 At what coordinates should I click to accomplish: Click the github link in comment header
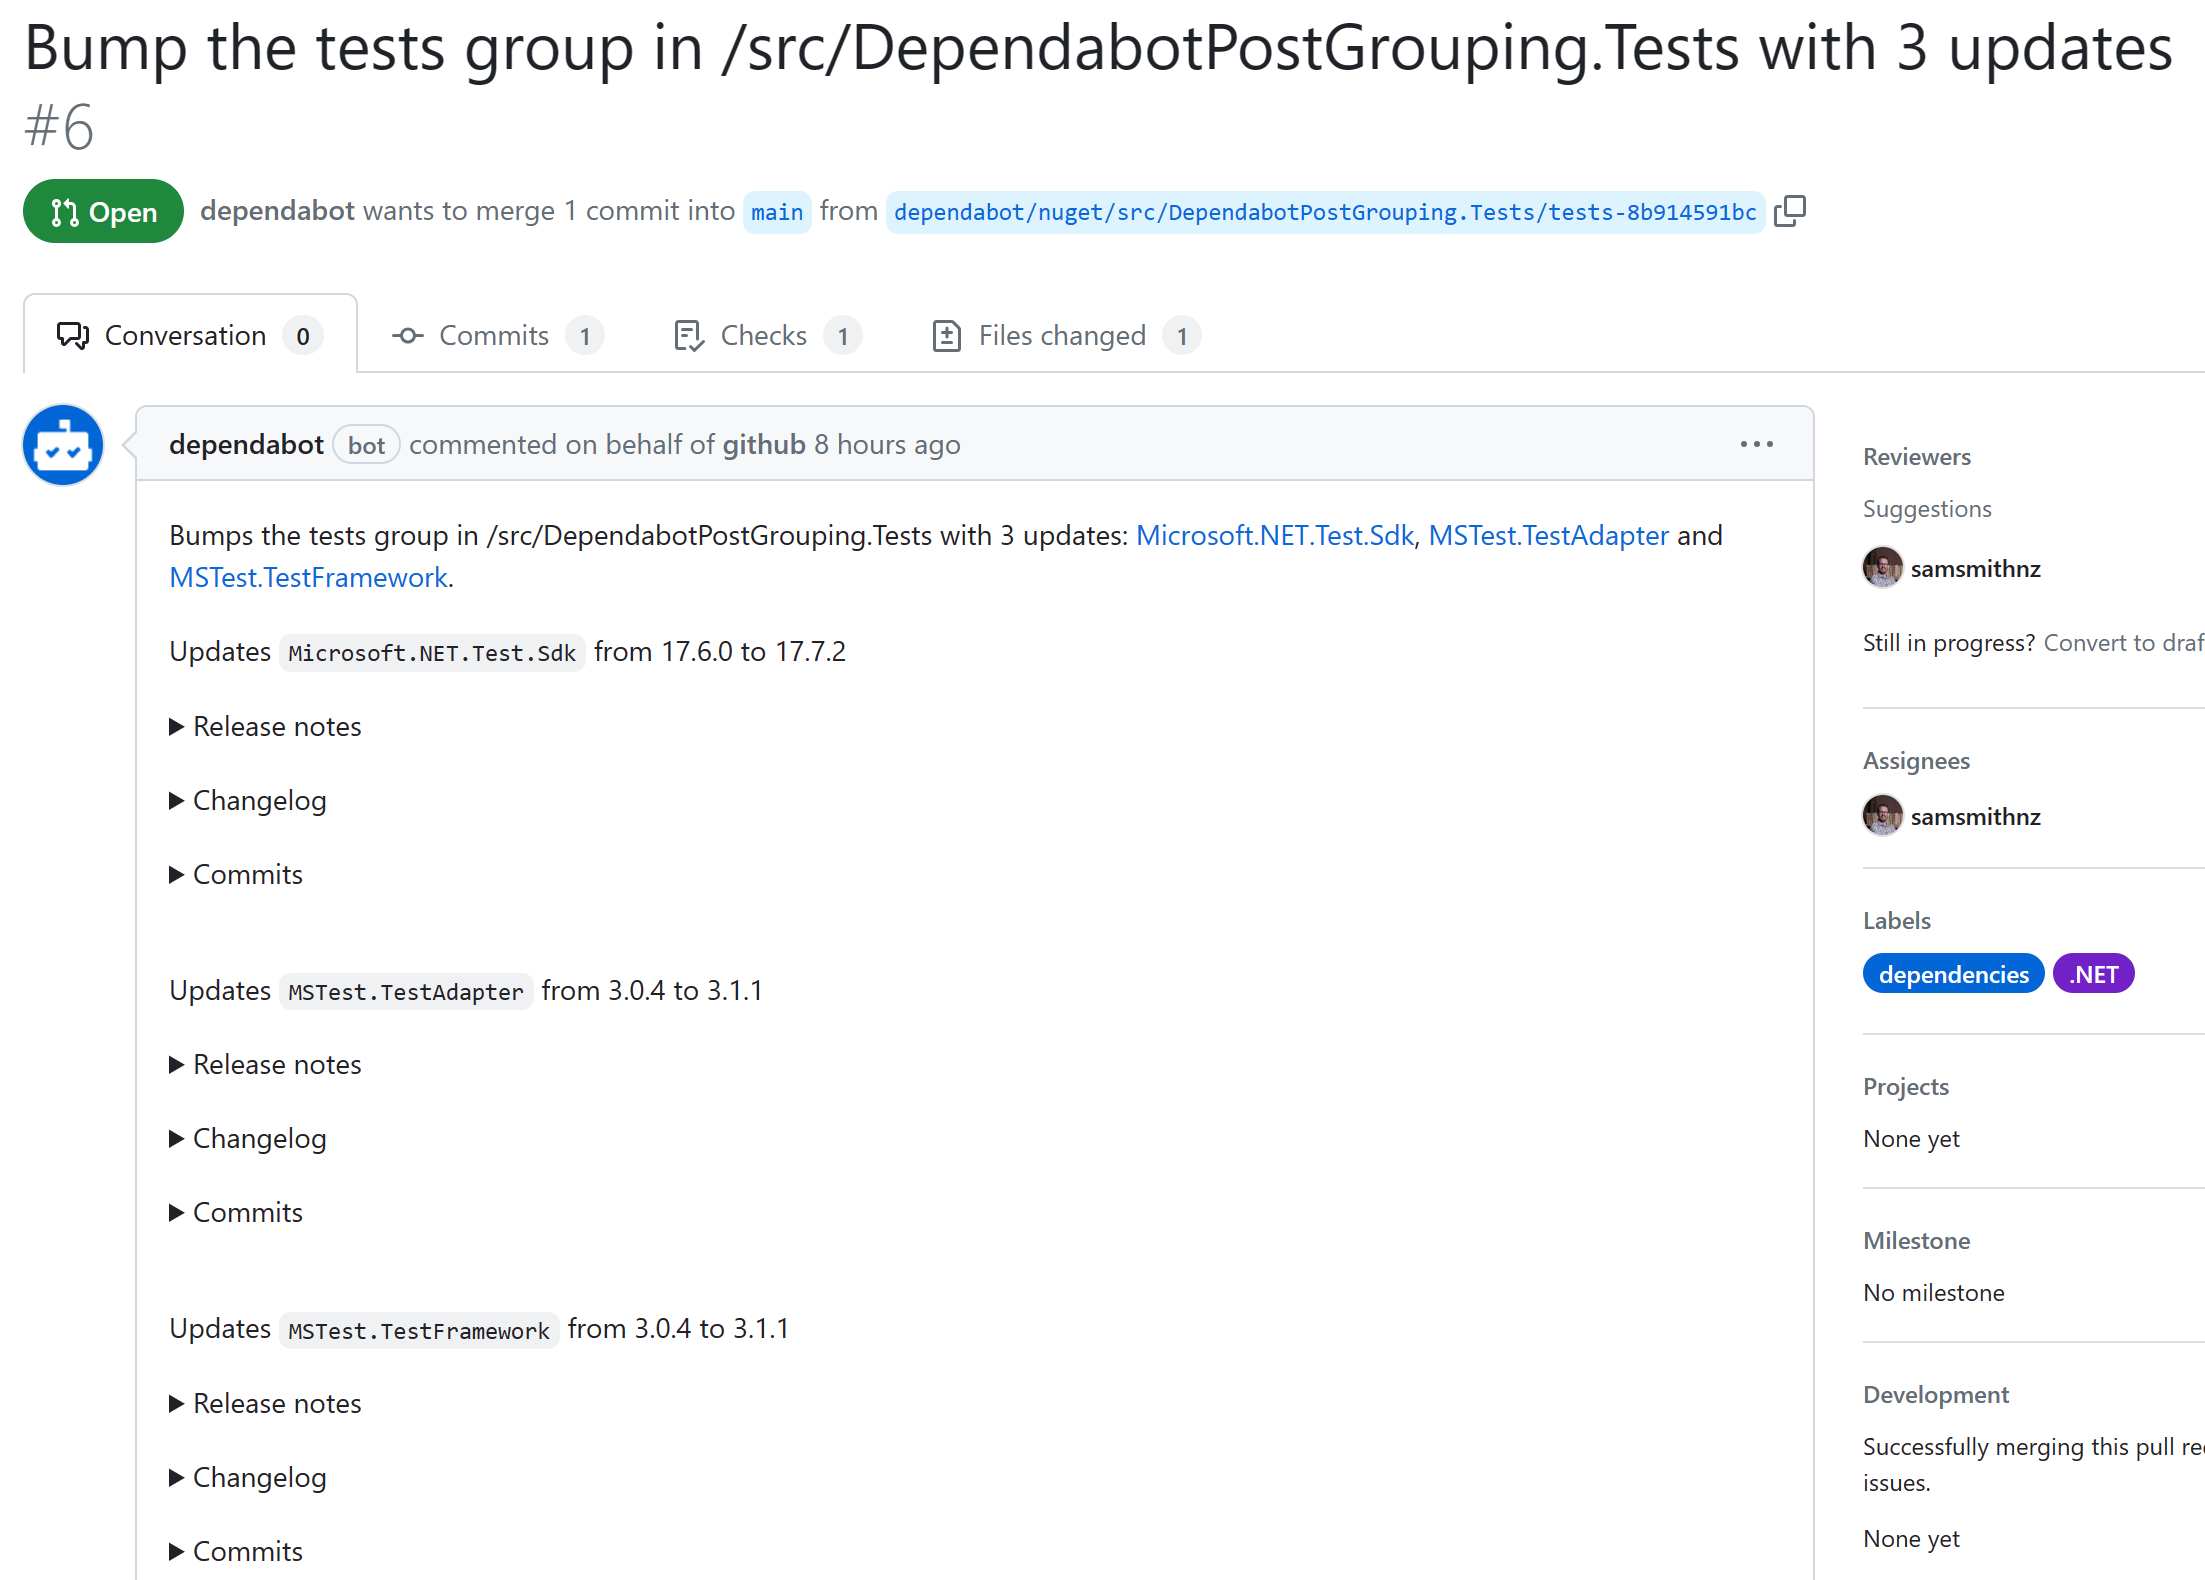point(764,444)
